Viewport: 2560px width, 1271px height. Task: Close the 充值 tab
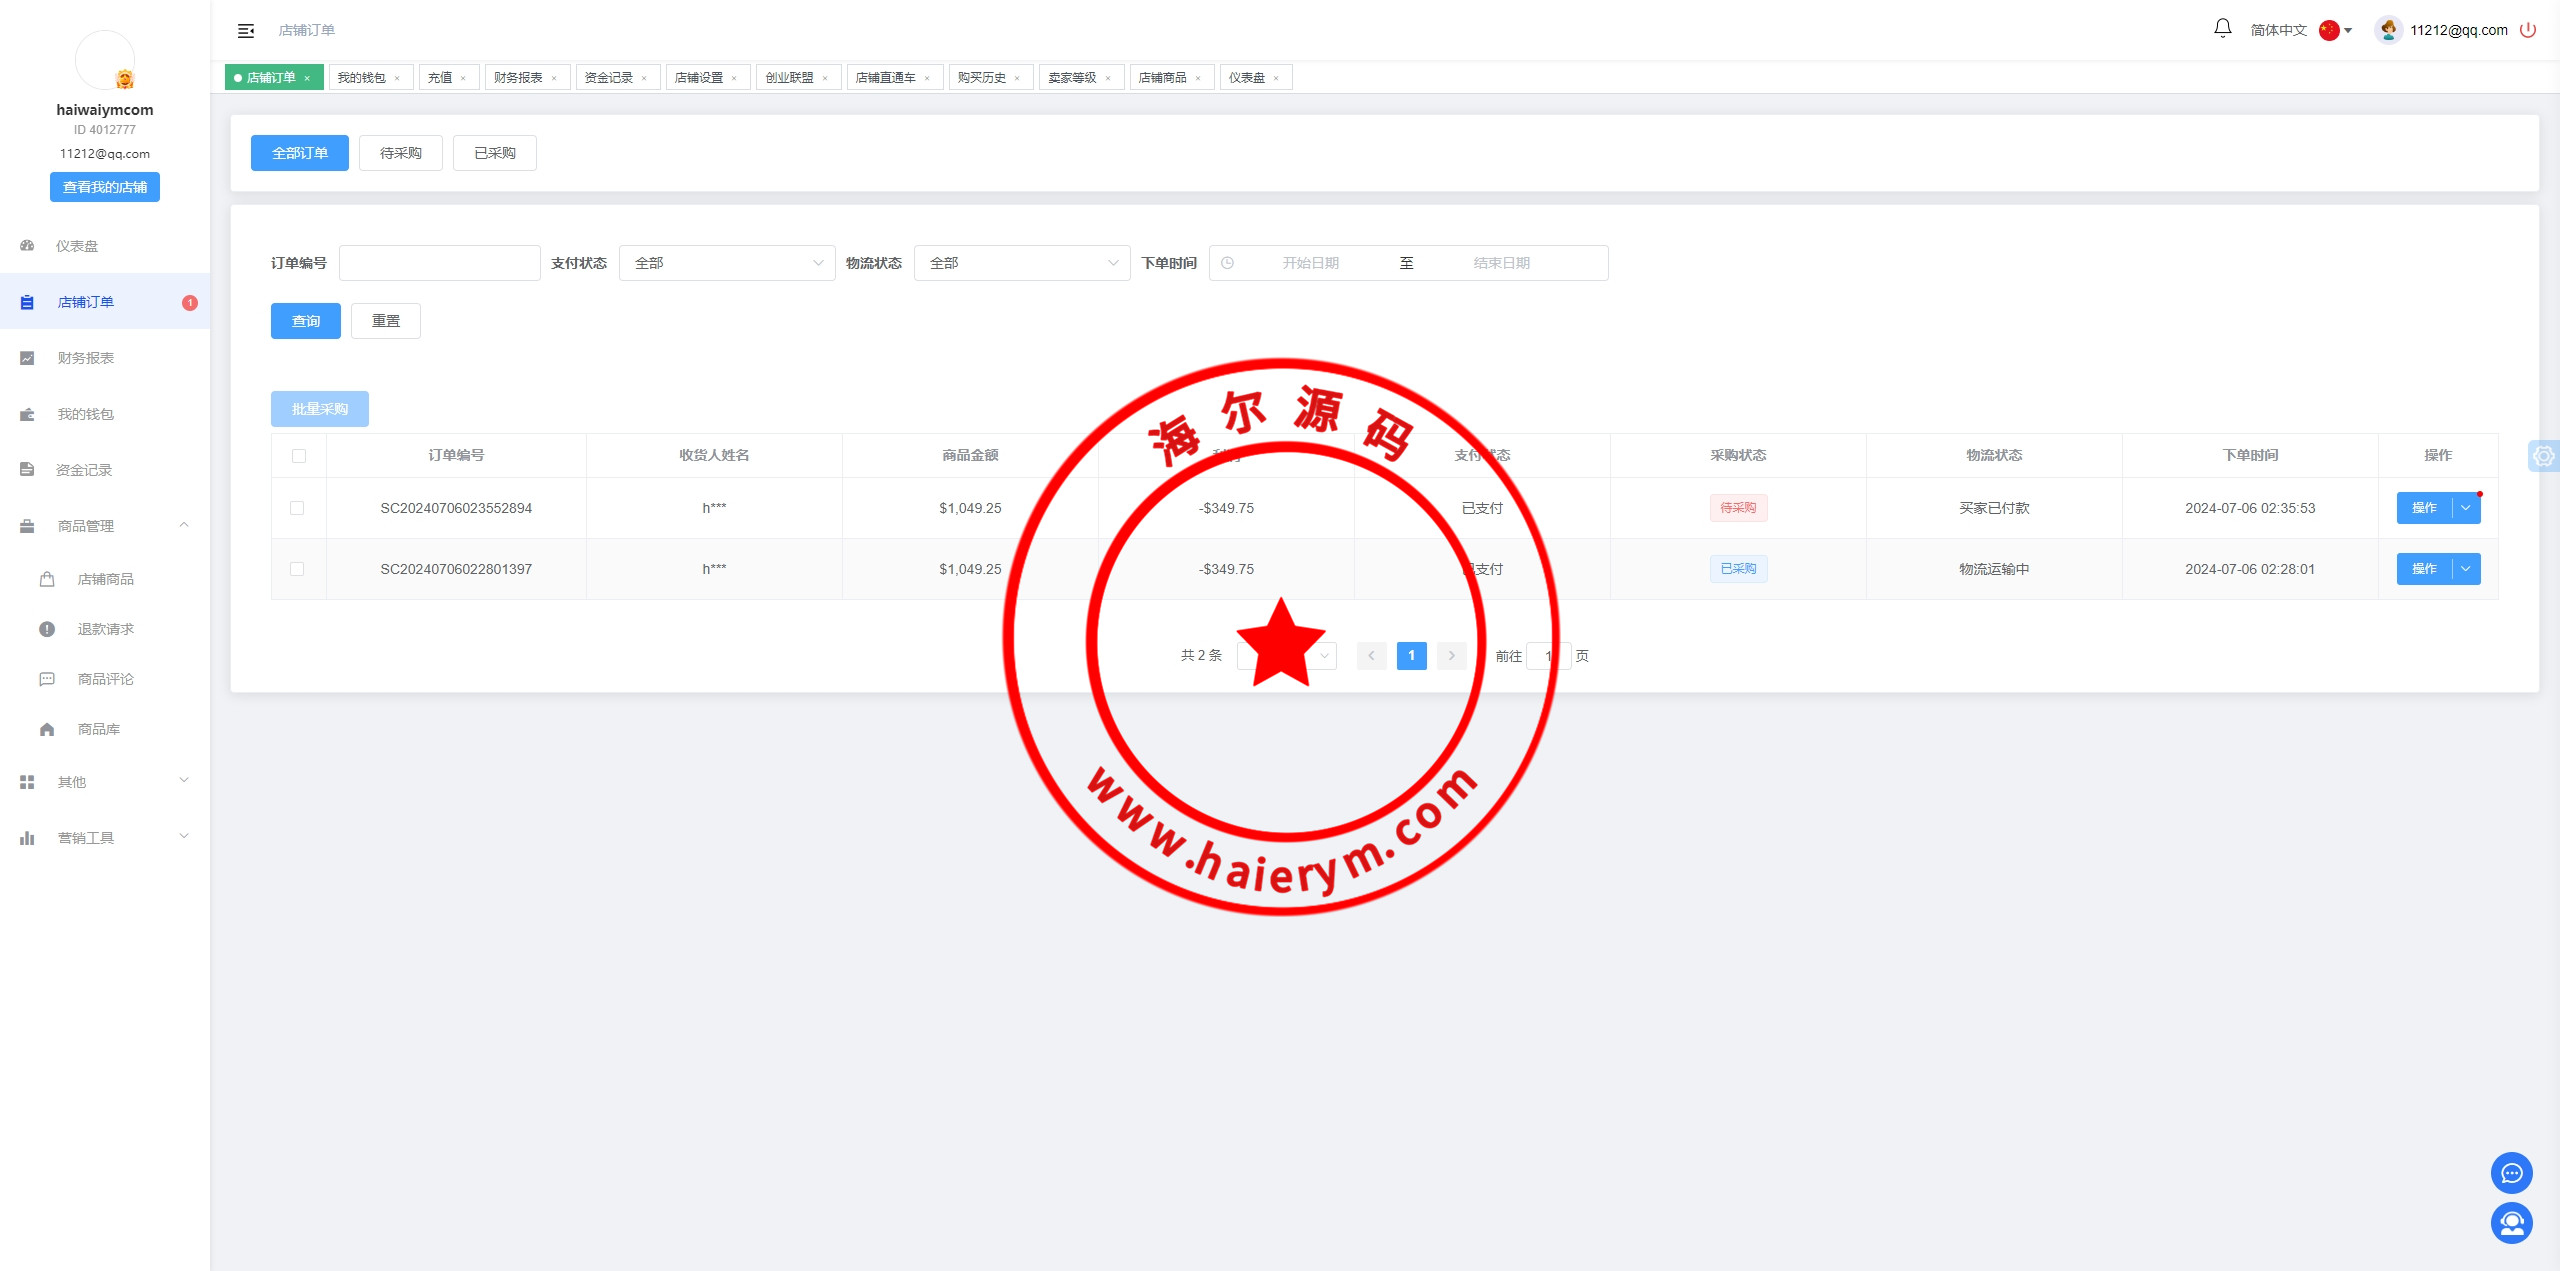click(463, 78)
